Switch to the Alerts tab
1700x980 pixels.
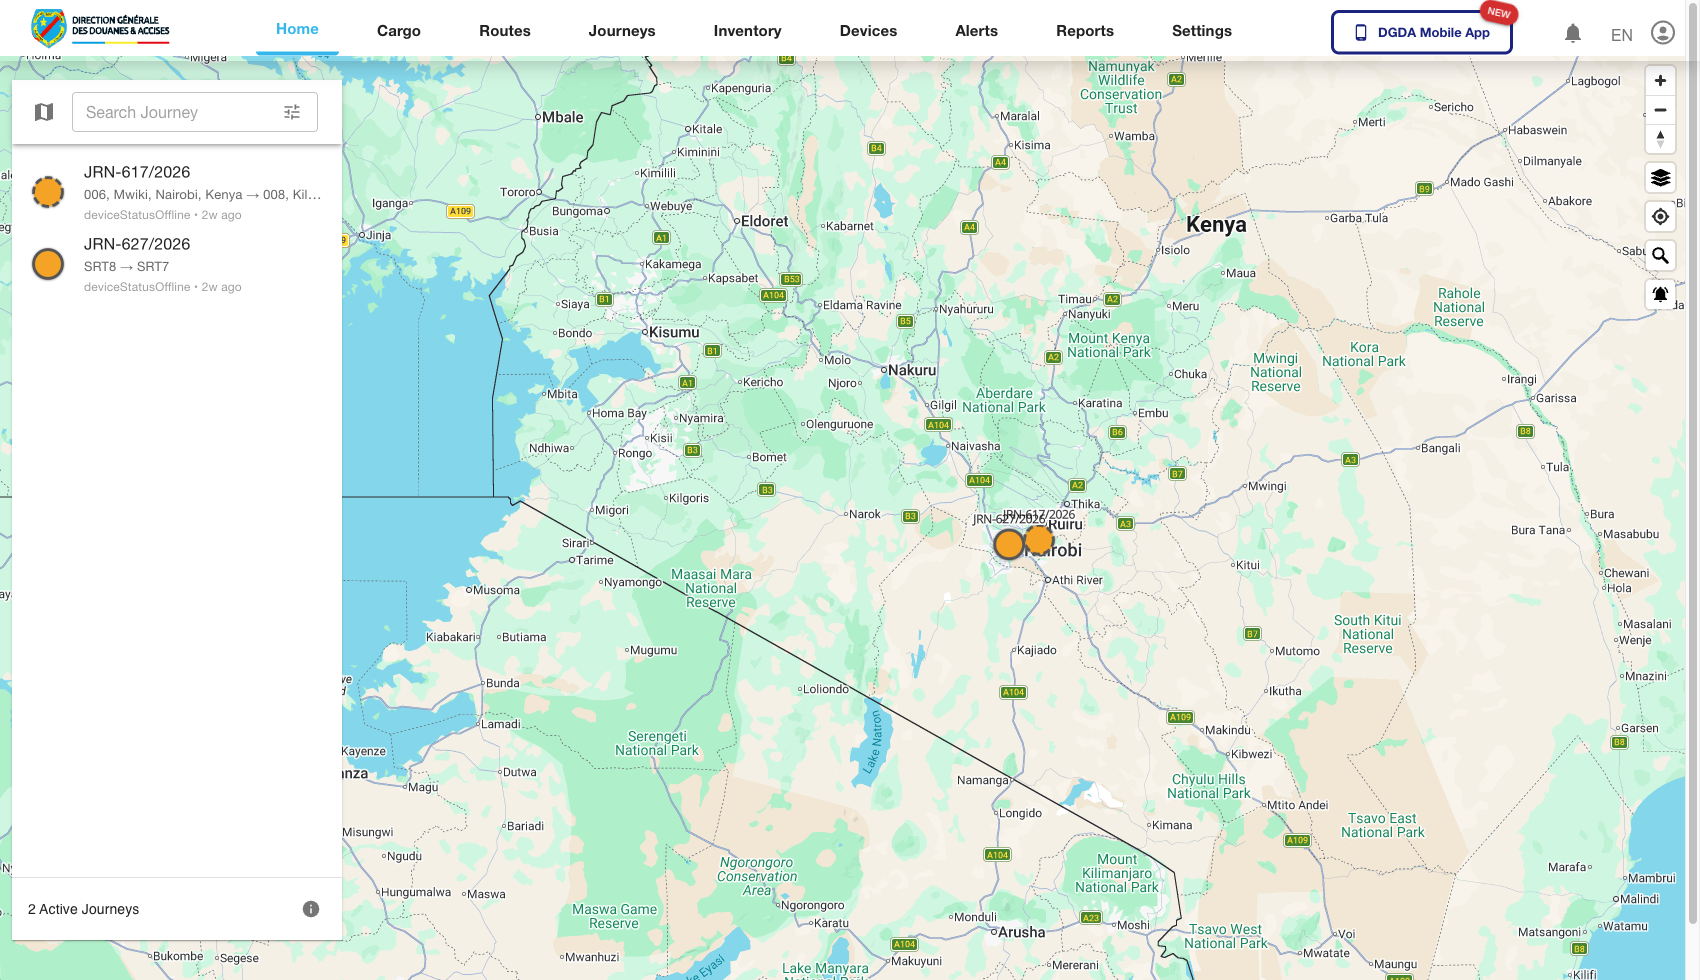coord(976,31)
